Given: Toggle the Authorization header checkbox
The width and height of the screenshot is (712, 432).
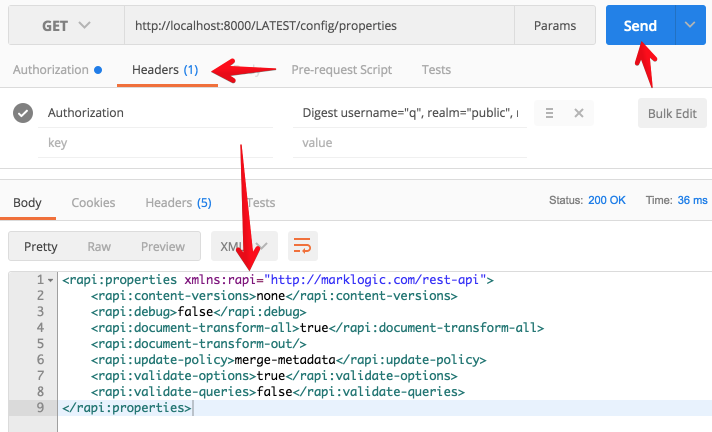Looking at the screenshot, I should [x=23, y=113].
